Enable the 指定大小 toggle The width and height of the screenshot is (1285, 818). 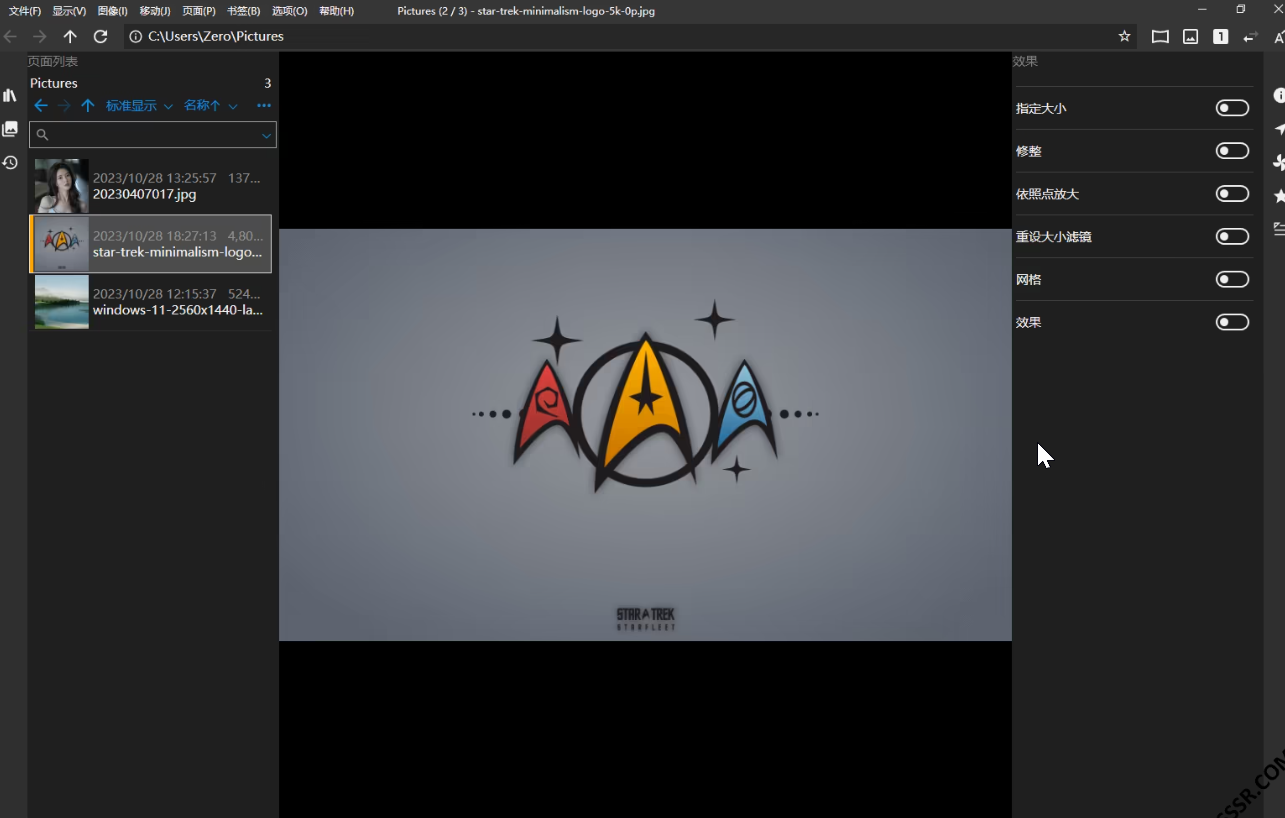coord(1232,108)
